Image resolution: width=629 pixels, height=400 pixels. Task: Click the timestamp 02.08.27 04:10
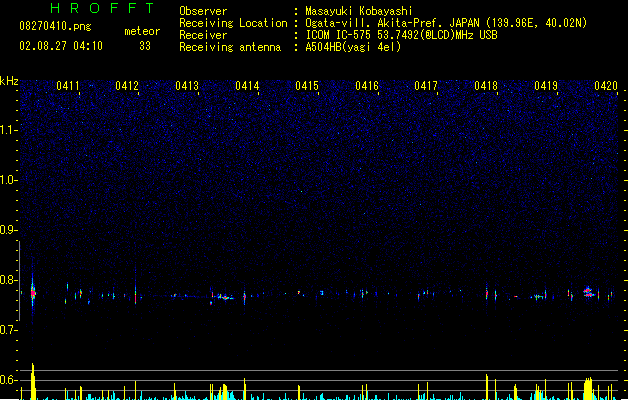61,46
